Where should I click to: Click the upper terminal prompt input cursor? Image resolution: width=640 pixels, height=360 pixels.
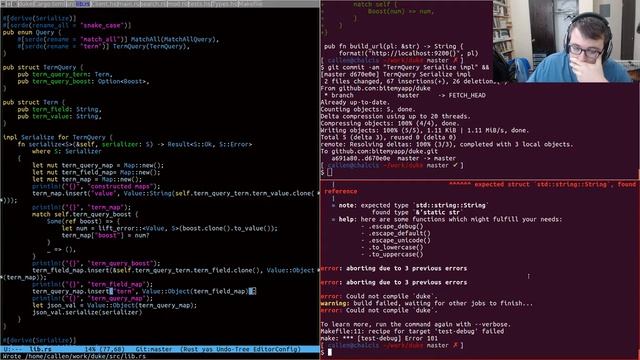click(x=330, y=172)
